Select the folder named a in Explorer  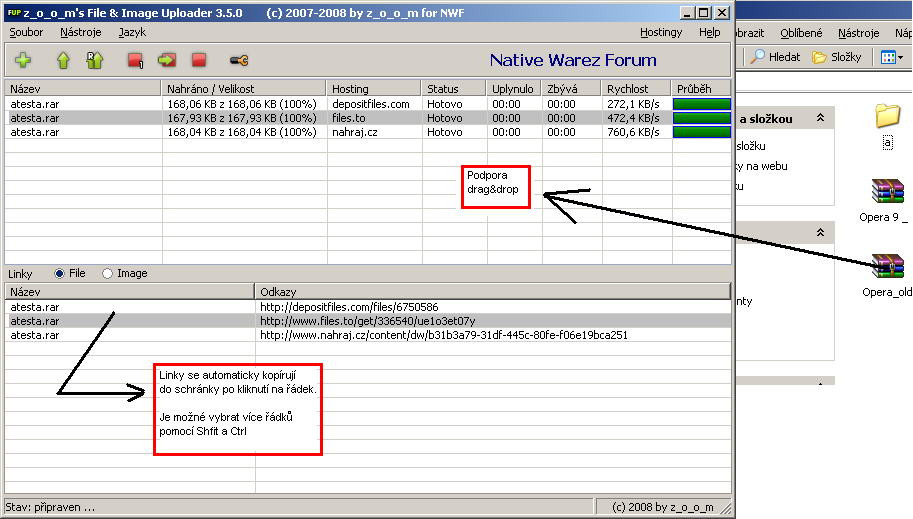pyautogui.click(x=887, y=116)
